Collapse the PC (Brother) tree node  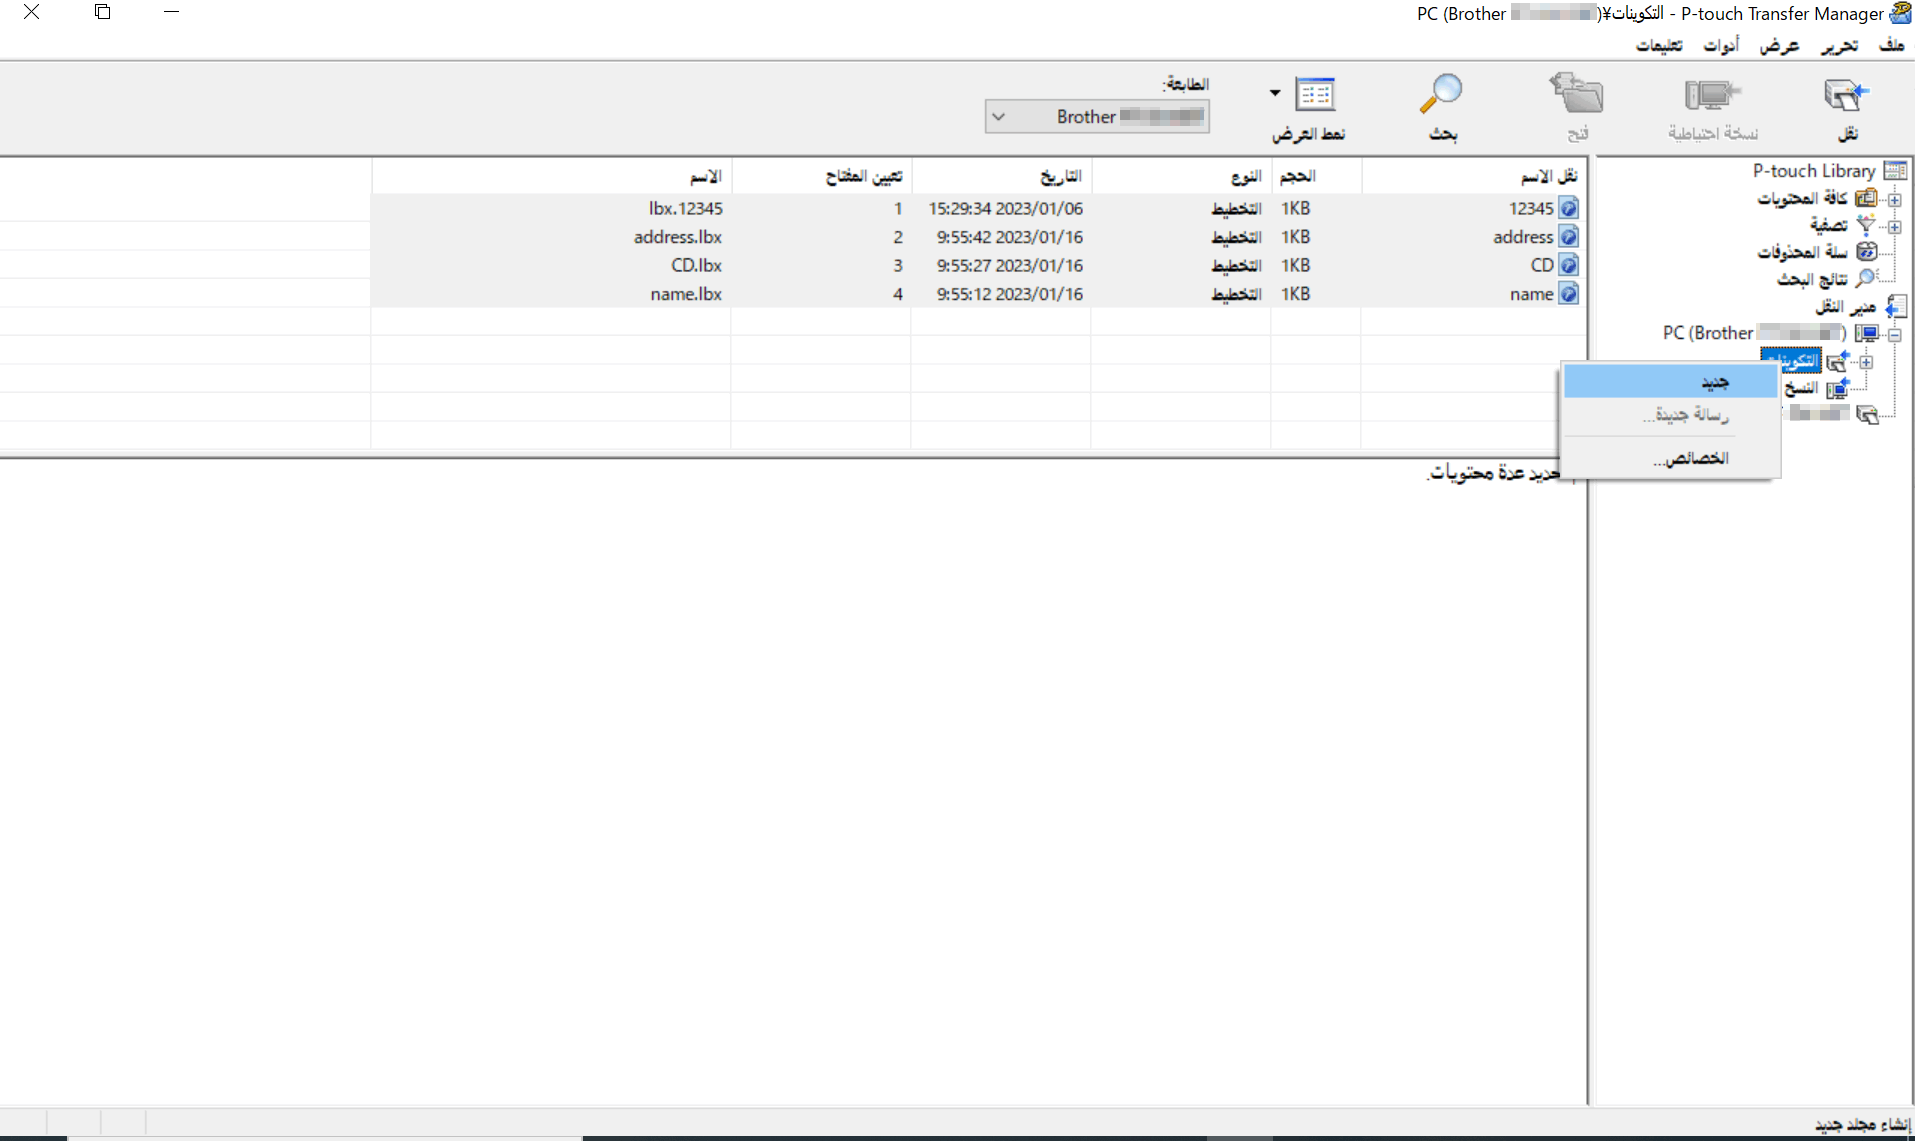click(x=1894, y=334)
